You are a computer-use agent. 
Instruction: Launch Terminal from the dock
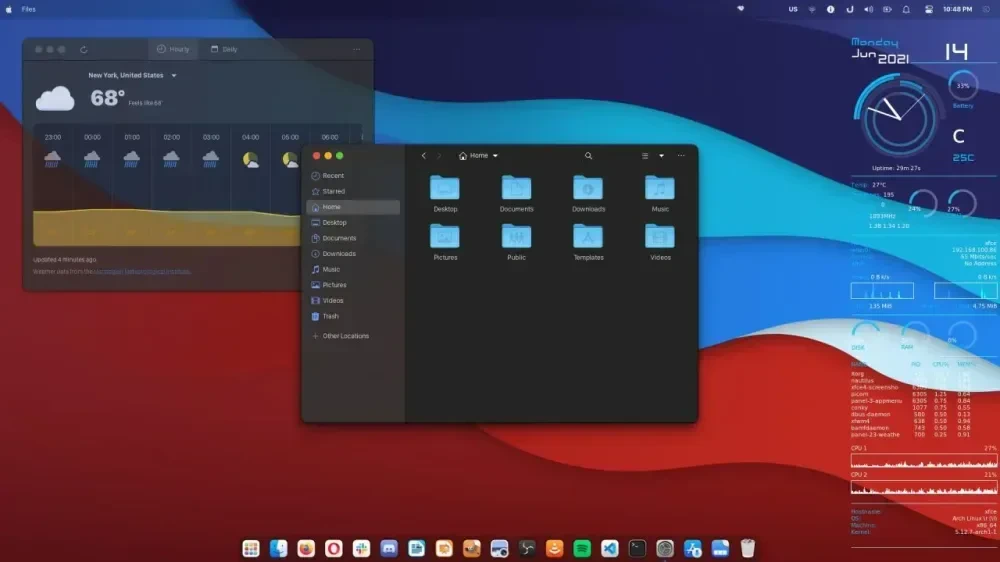(x=637, y=549)
